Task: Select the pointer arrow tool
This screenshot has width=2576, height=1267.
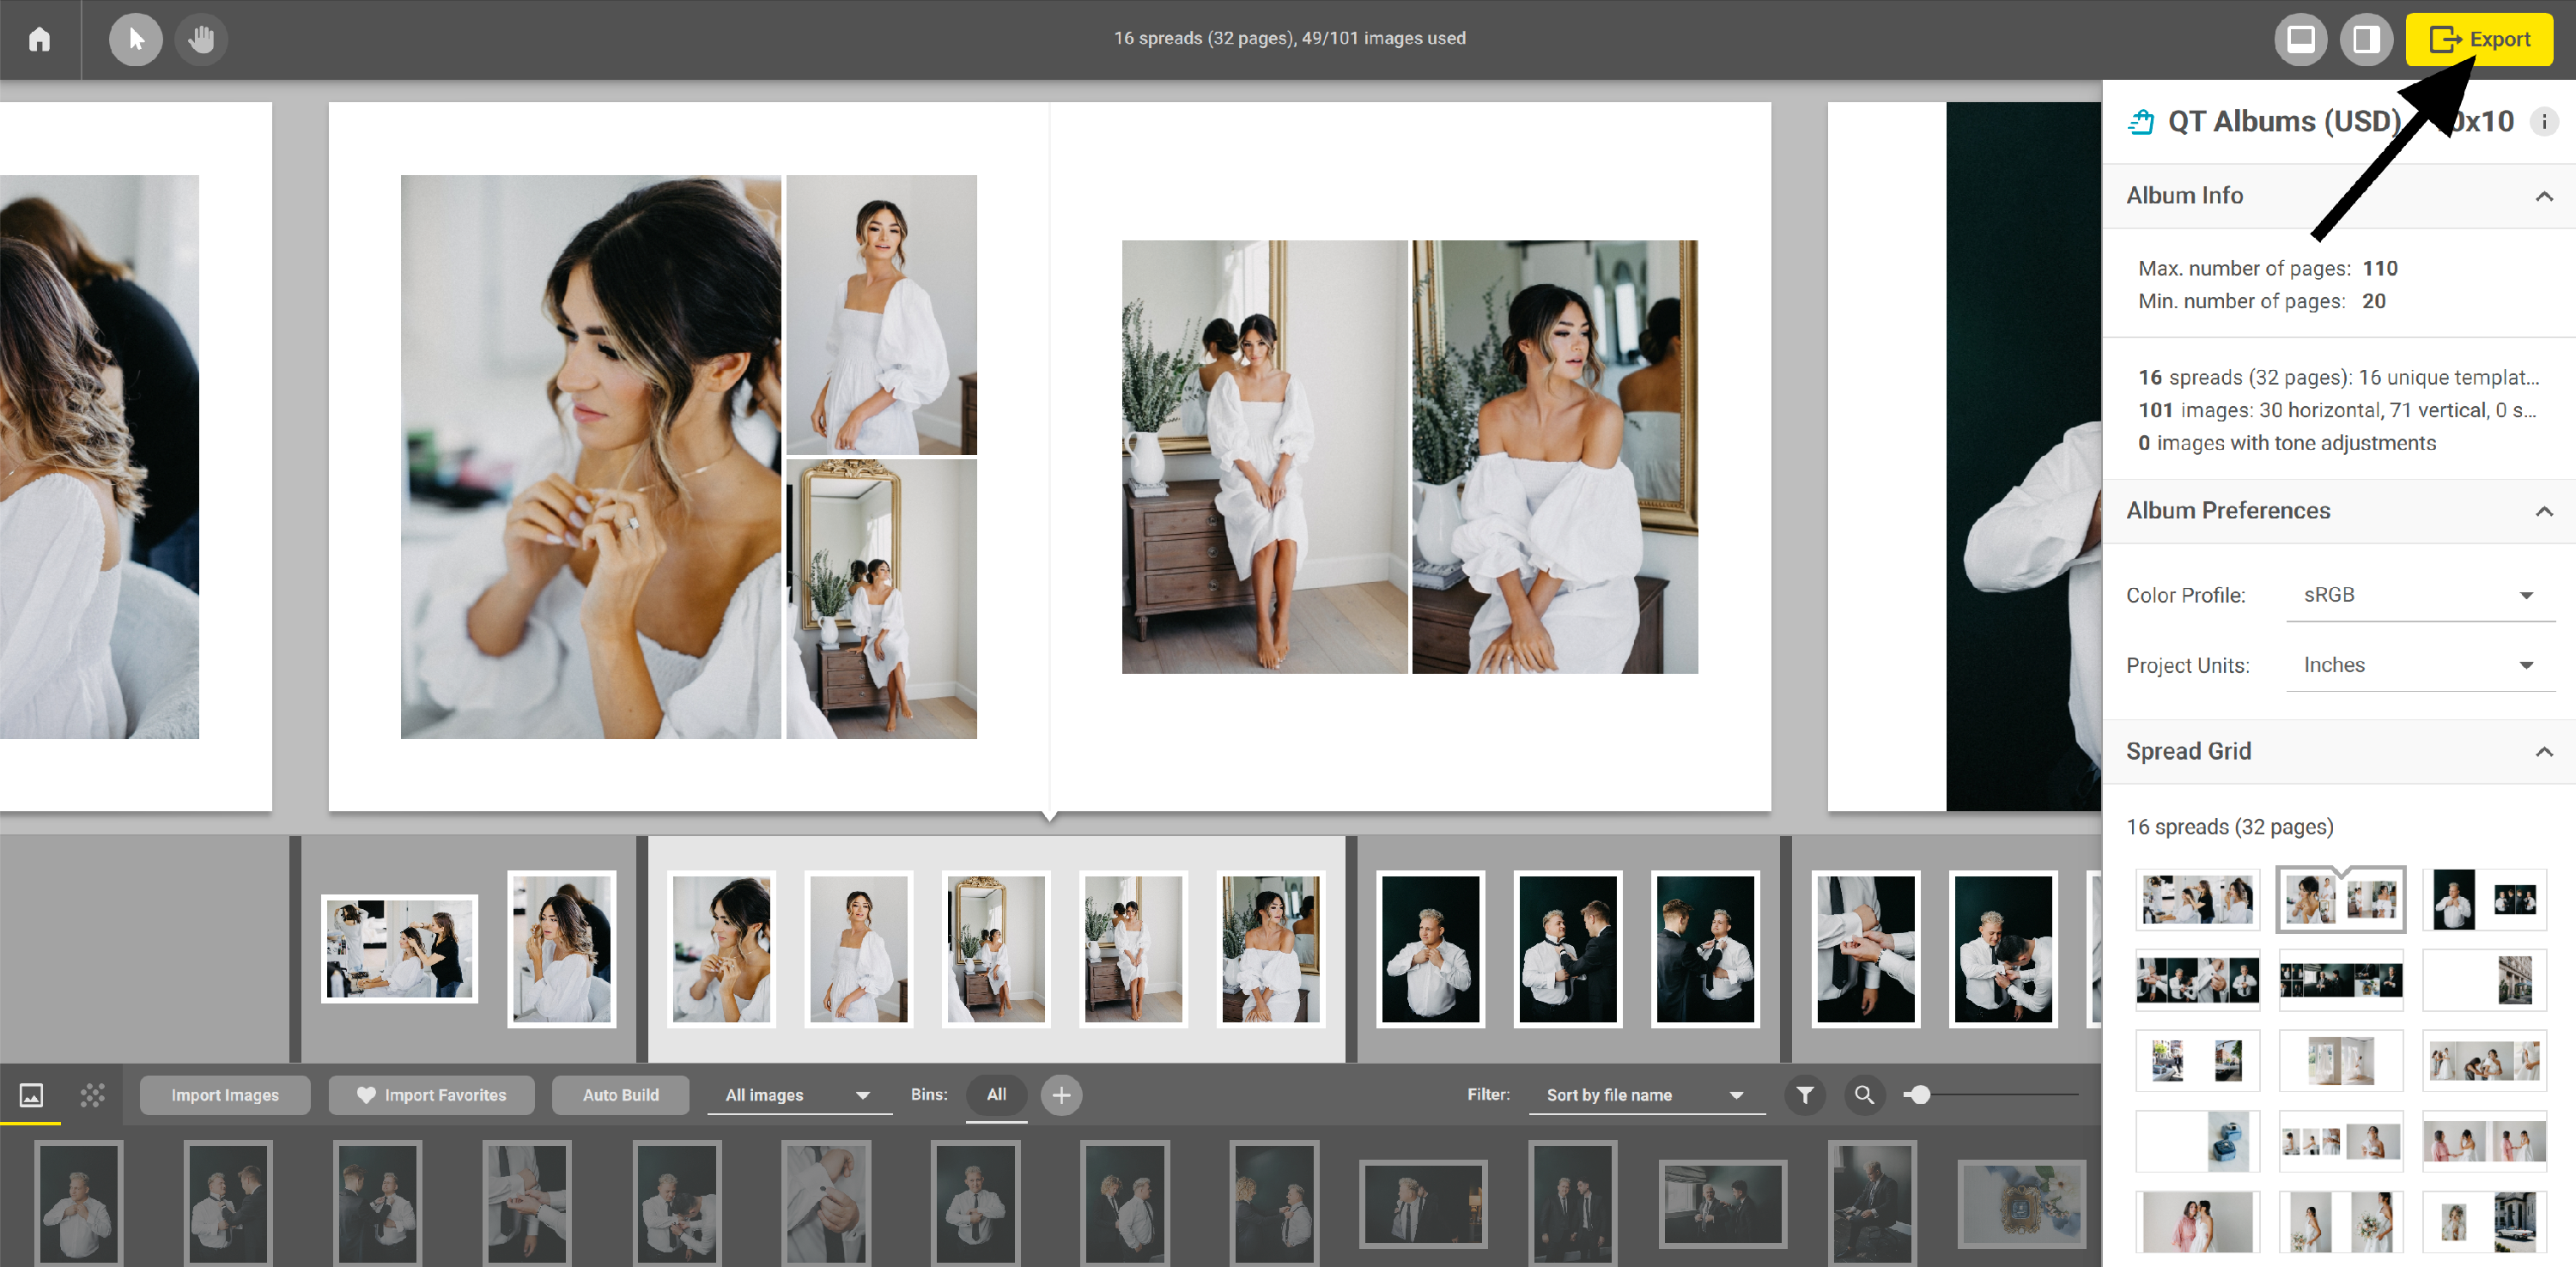Action: tap(136, 39)
